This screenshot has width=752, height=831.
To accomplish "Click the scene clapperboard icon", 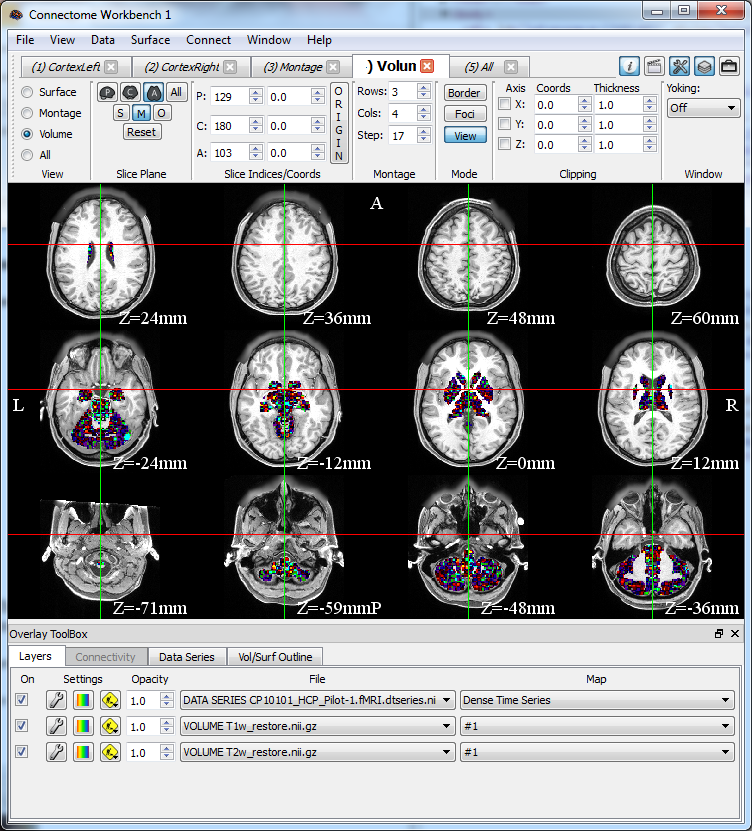I will [x=654, y=66].
